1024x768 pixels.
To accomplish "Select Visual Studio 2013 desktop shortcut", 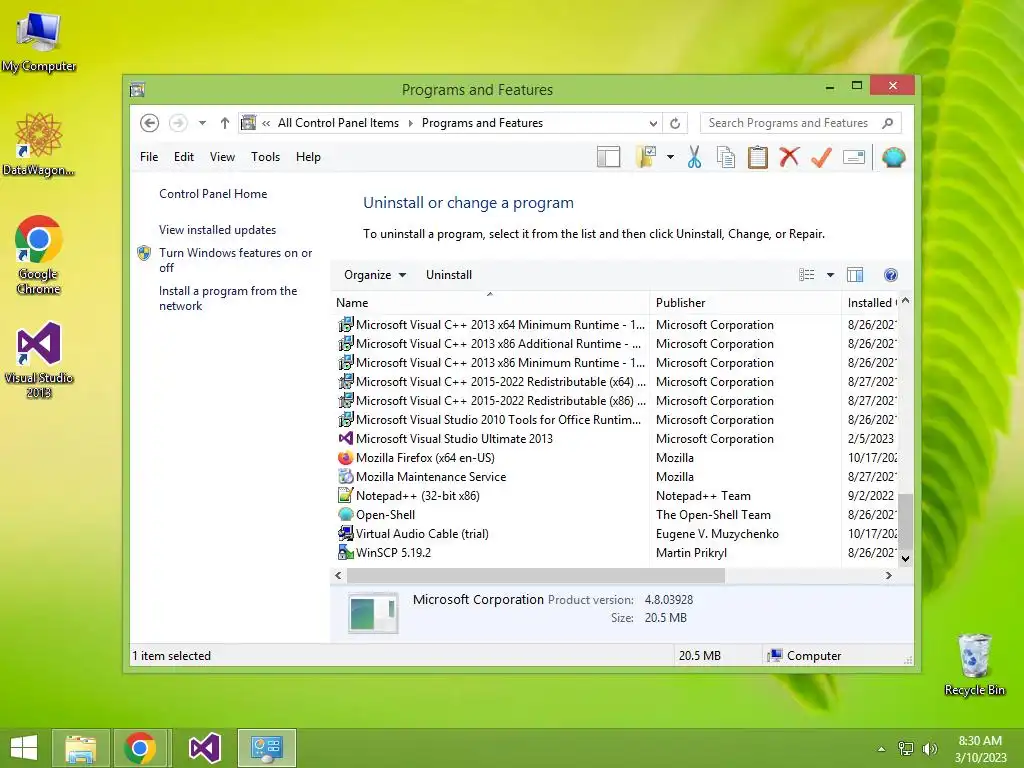I will pos(39,360).
